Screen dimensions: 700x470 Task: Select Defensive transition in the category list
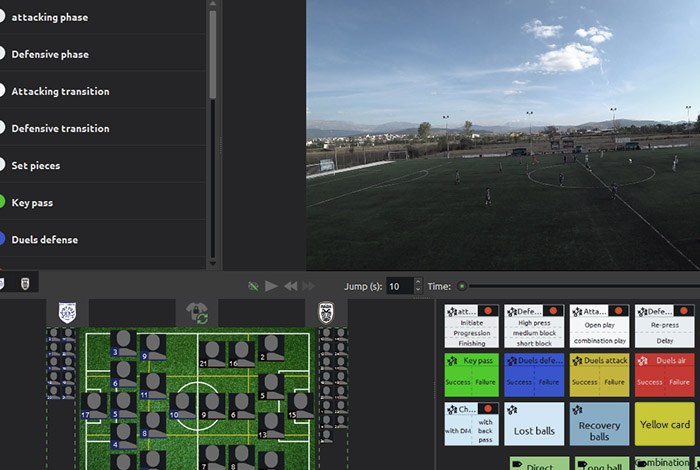pyautogui.click(x=60, y=128)
